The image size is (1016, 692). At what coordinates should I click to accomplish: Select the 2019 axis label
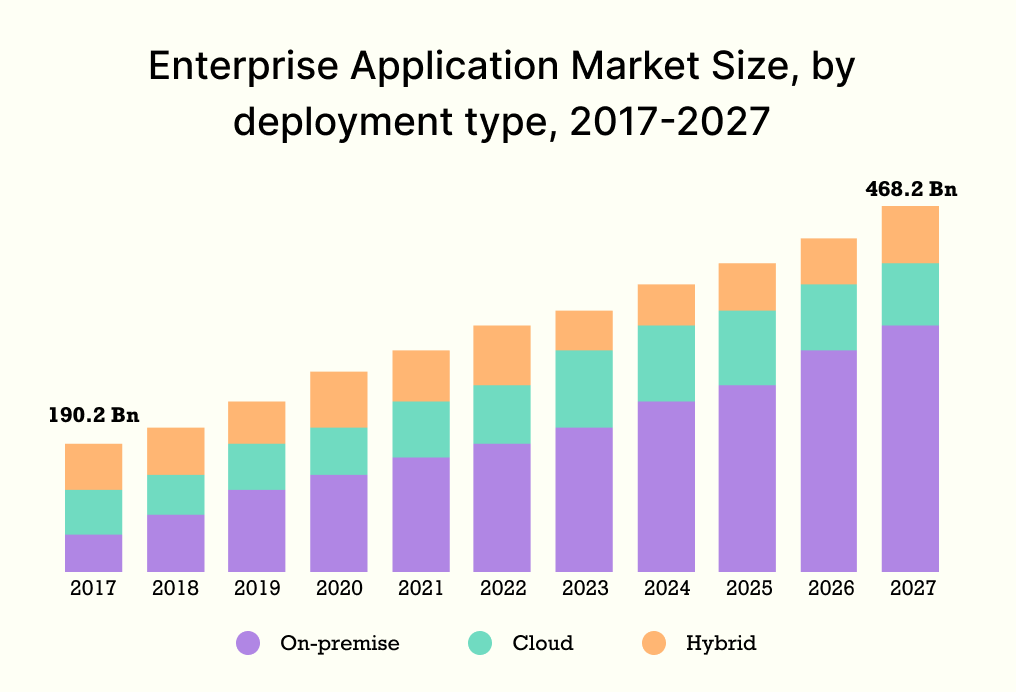pos(257,588)
